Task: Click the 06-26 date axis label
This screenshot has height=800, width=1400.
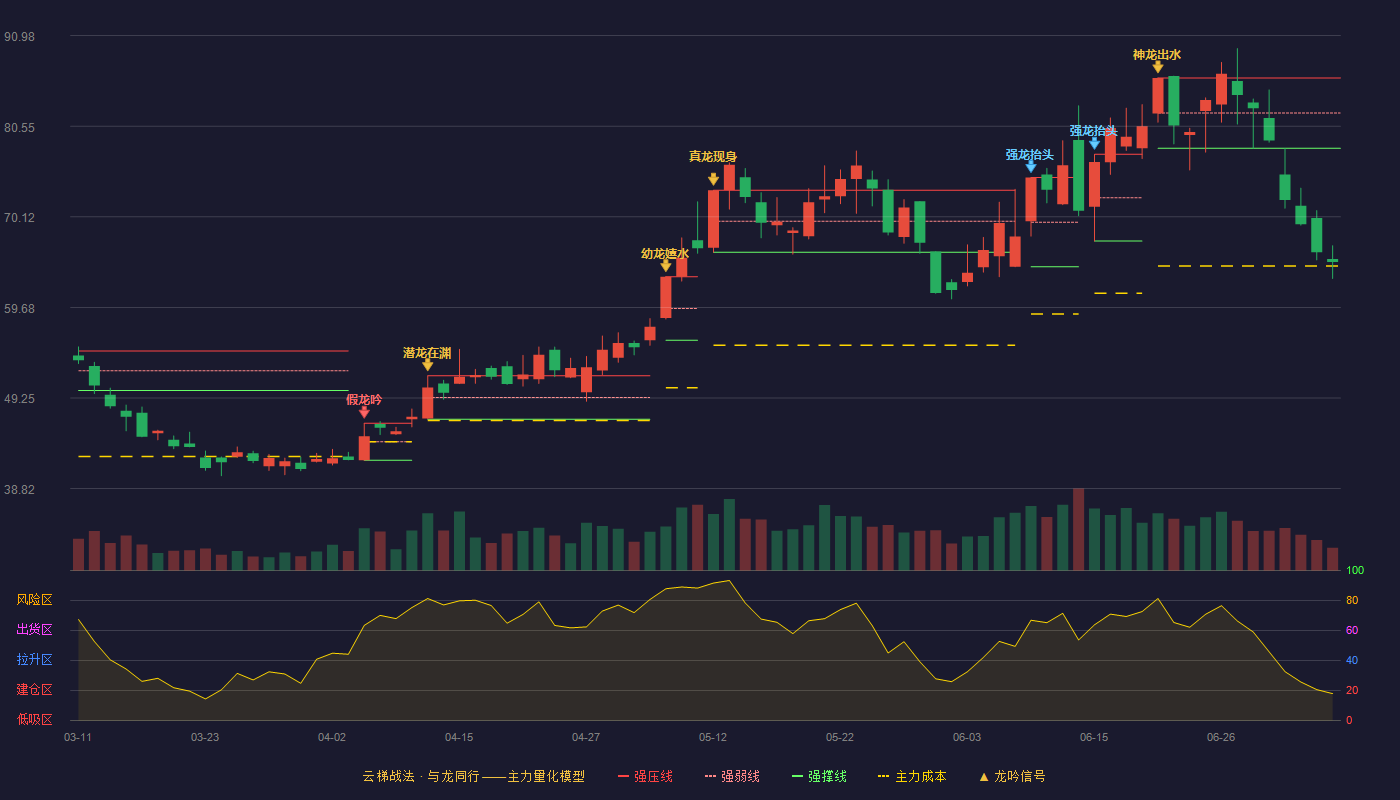Action: (x=1221, y=737)
